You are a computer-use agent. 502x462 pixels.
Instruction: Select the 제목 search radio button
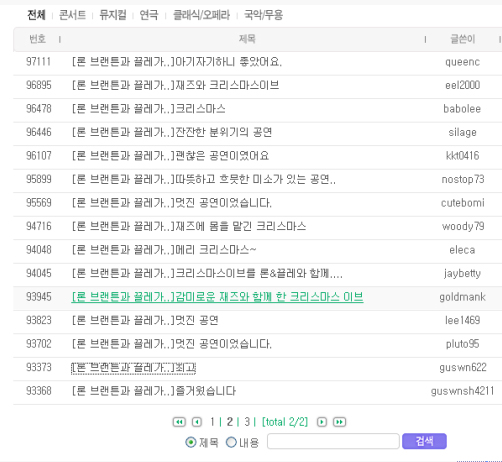(191, 442)
